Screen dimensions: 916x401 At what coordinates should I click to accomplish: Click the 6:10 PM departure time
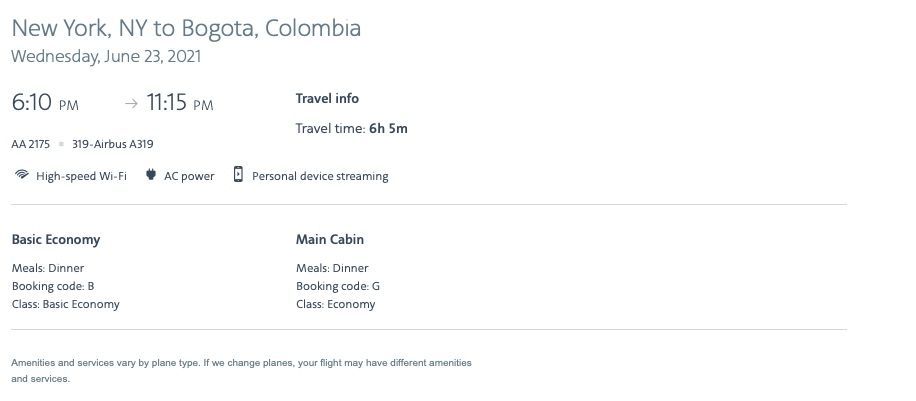click(45, 103)
